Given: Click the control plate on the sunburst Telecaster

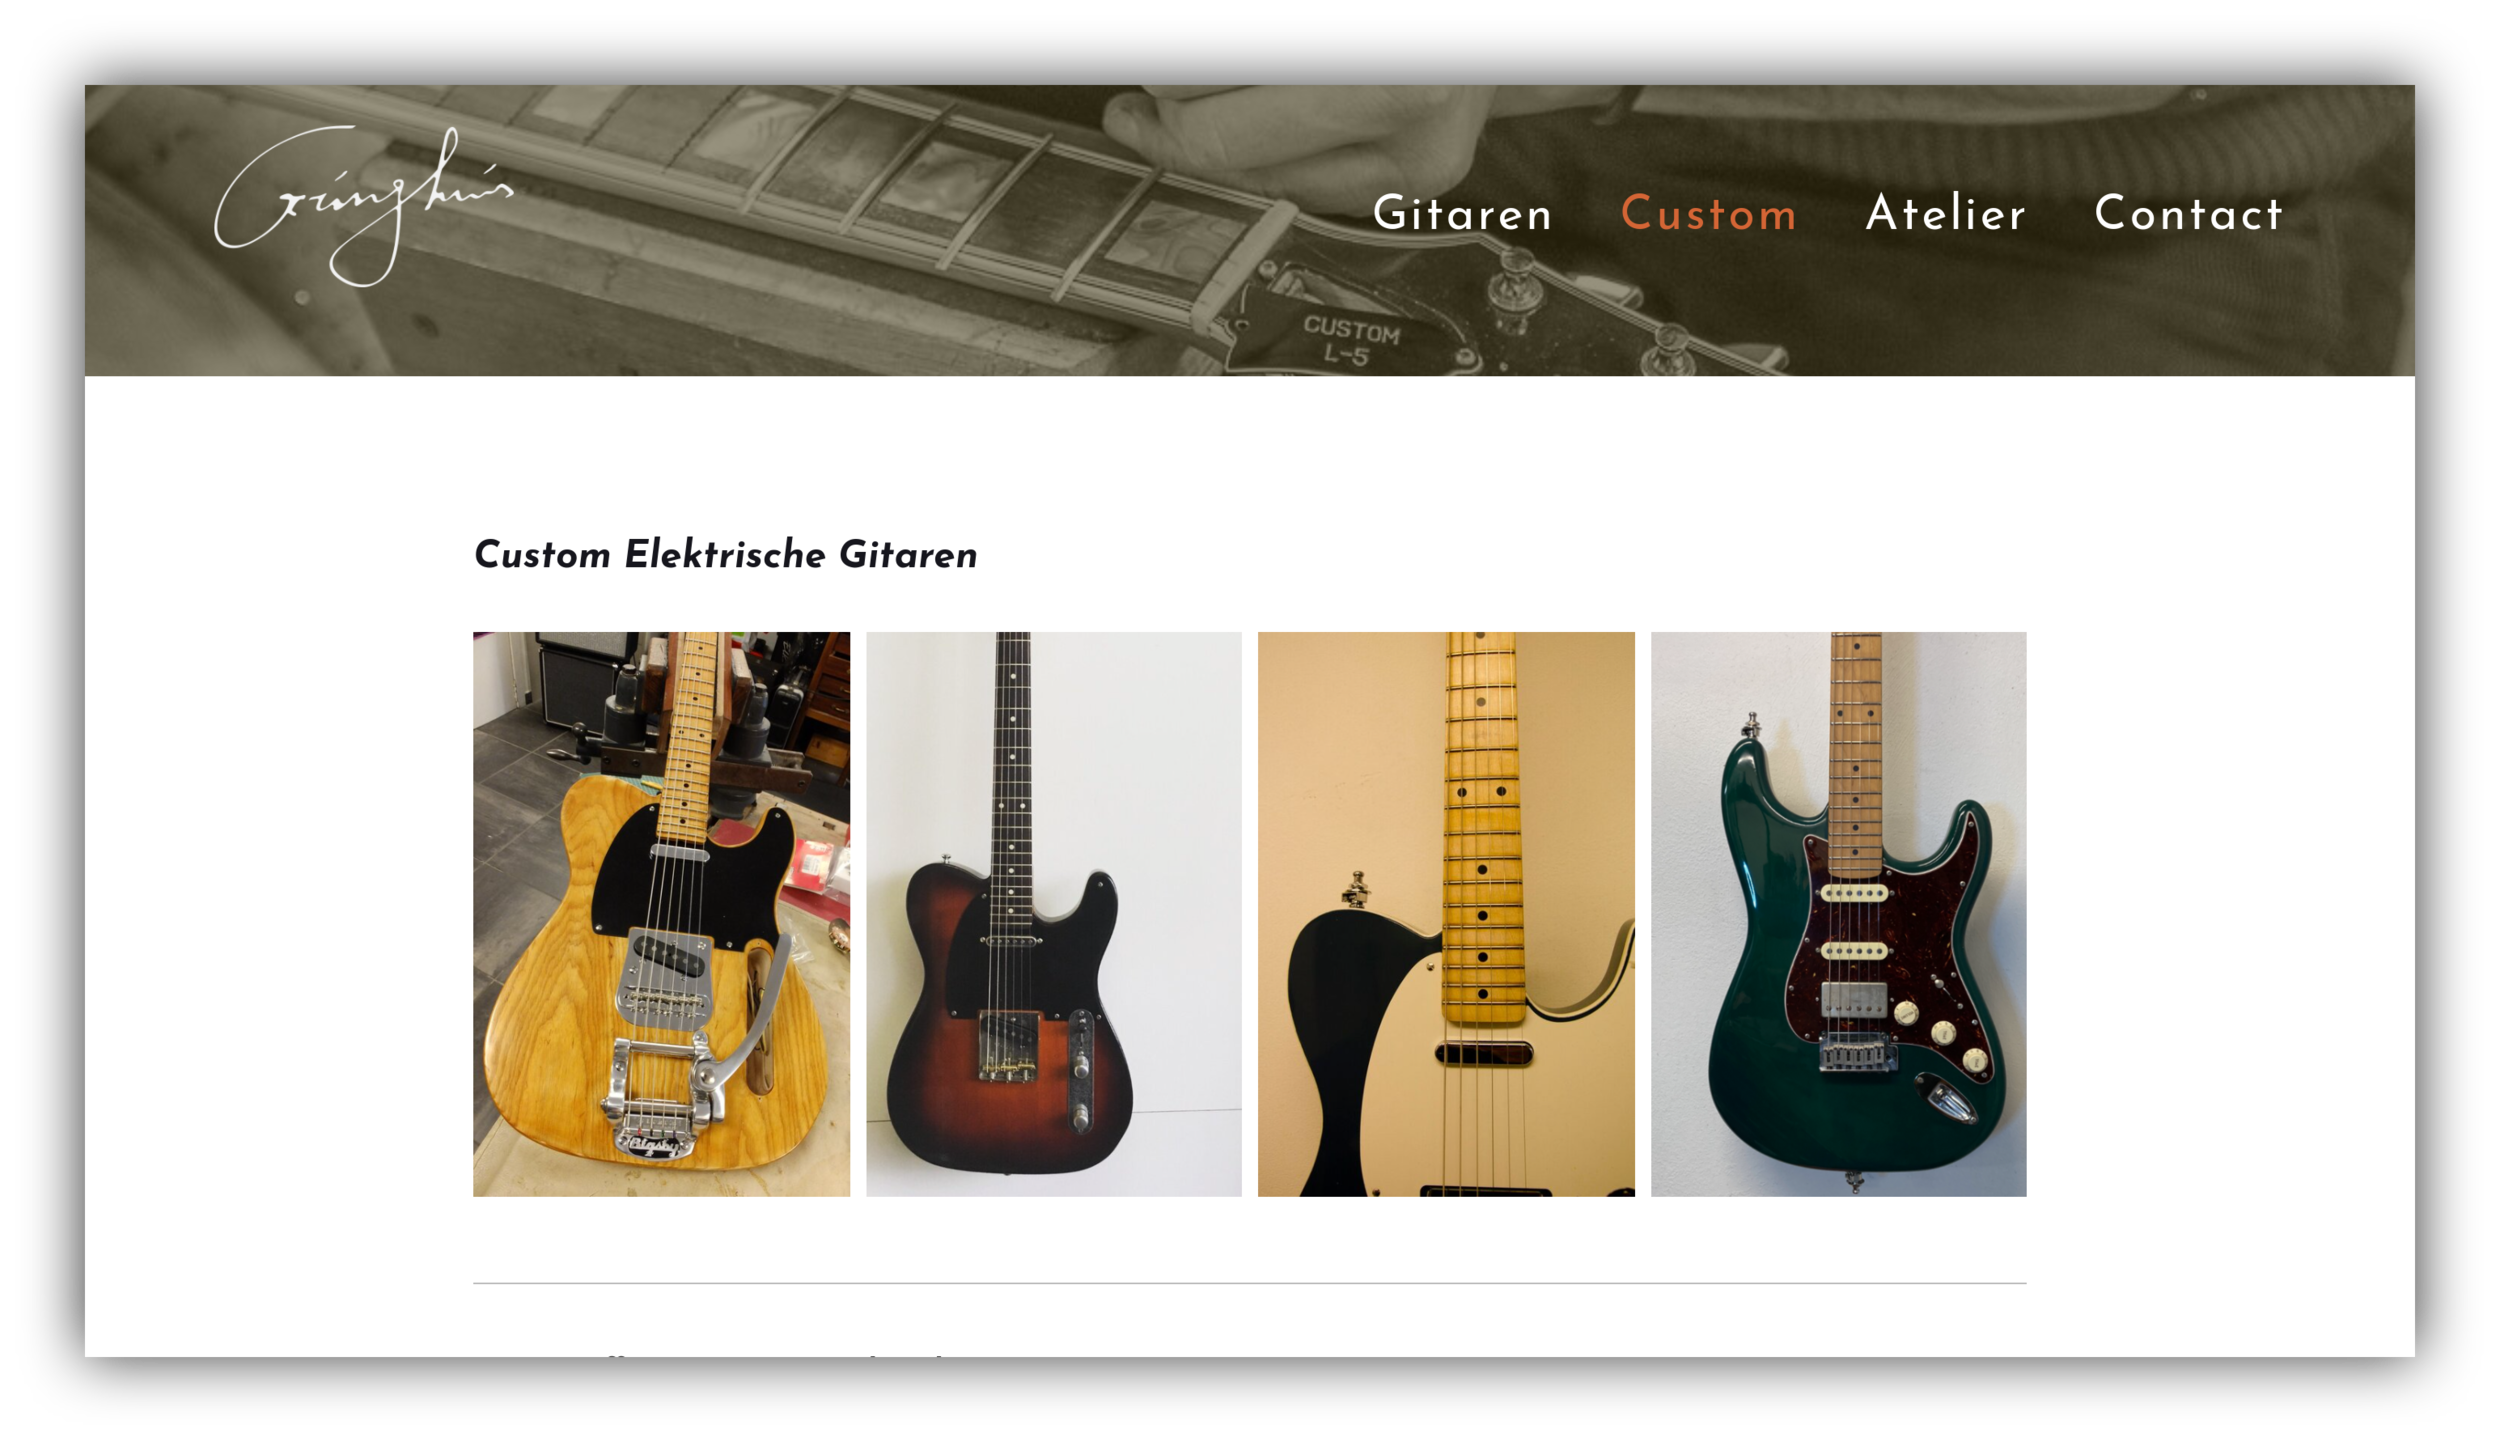Looking at the screenshot, I should pos(1081,1070).
